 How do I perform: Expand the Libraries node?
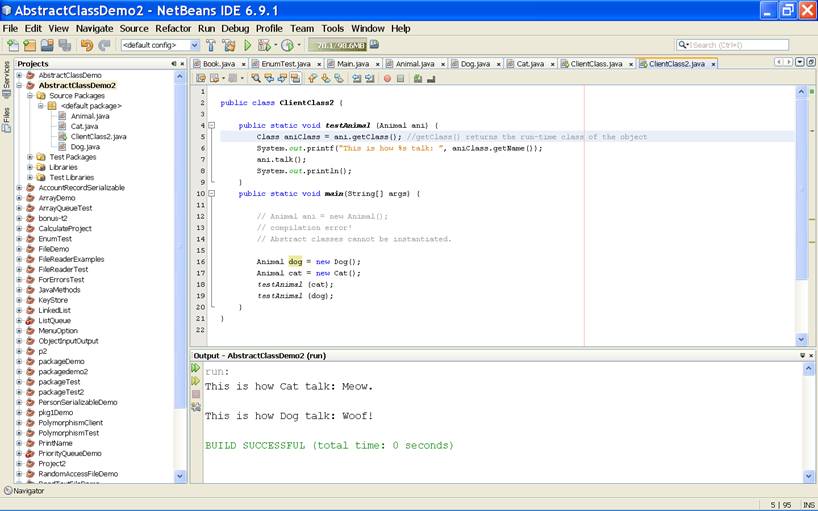[30, 167]
